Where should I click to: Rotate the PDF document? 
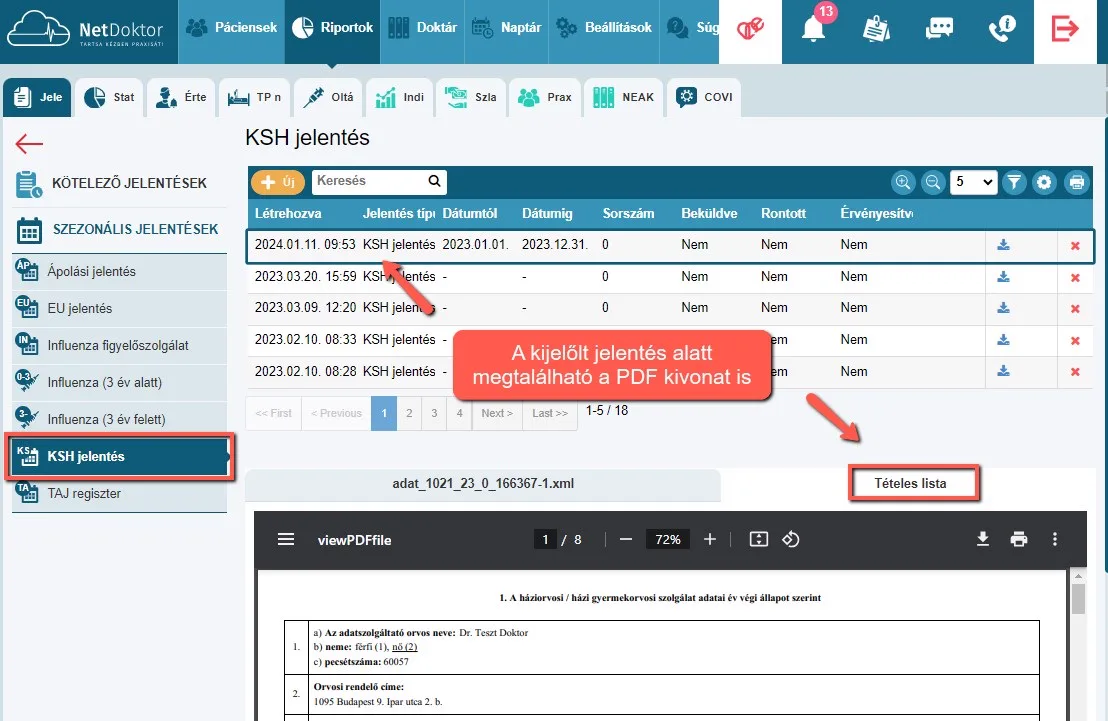click(791, 540)
